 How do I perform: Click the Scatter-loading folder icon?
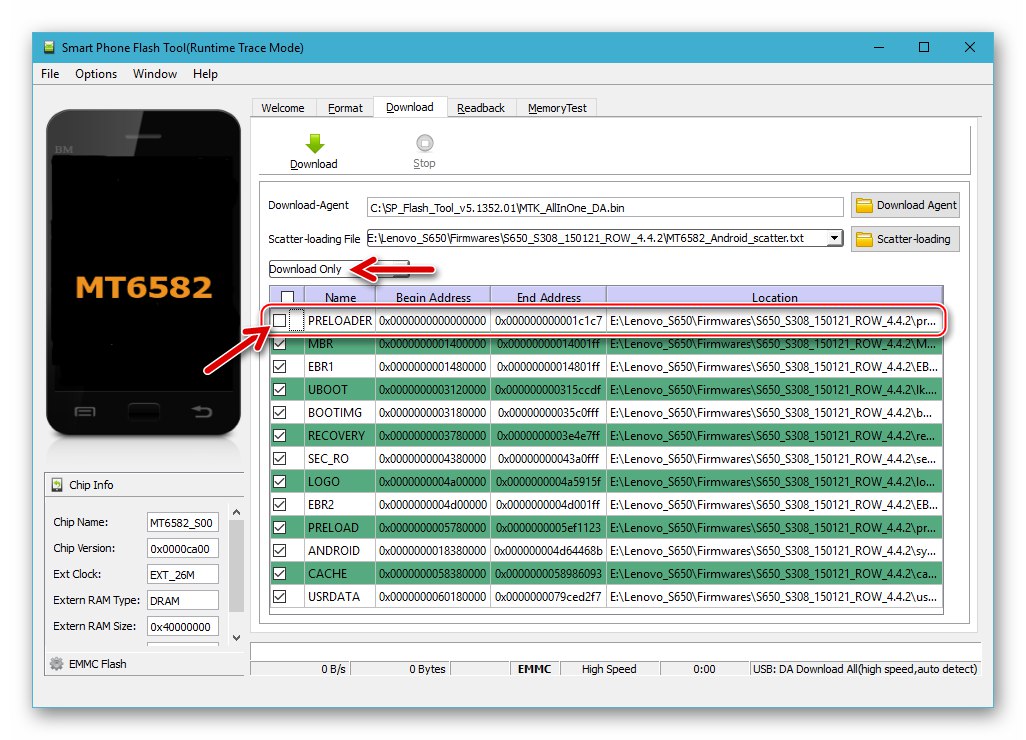pyautogui.click(x=865, y=238)
